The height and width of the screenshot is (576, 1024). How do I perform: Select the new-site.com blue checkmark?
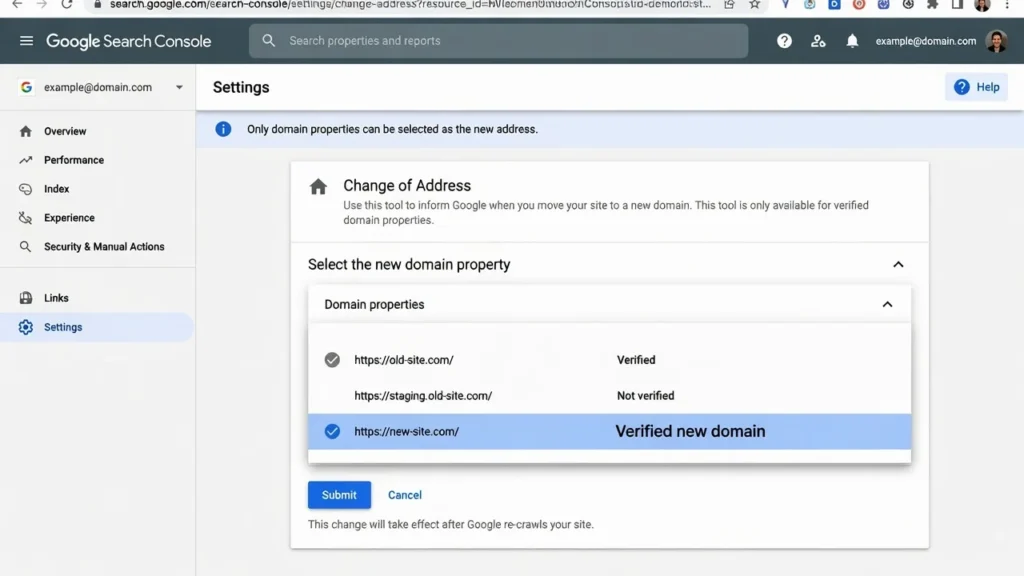(x=332, y=431)
